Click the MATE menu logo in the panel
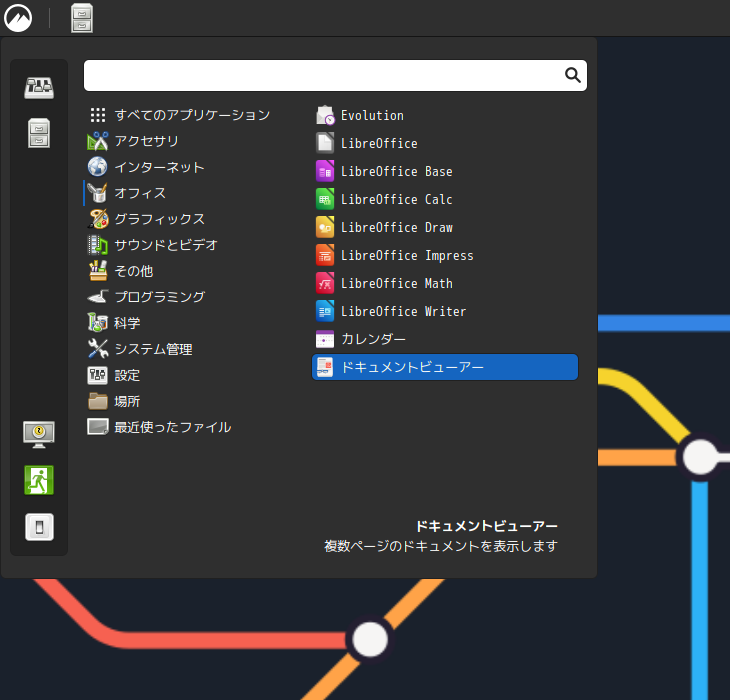Image resolution: width=730 pixels, height=700 pixels. (x=18, y=18)
